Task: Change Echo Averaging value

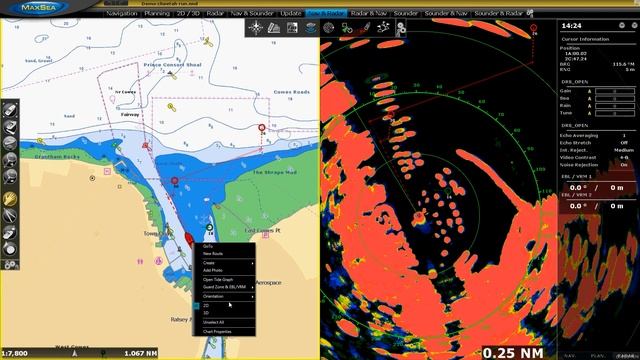Action: pyautogui.click(x=624, y=136)
